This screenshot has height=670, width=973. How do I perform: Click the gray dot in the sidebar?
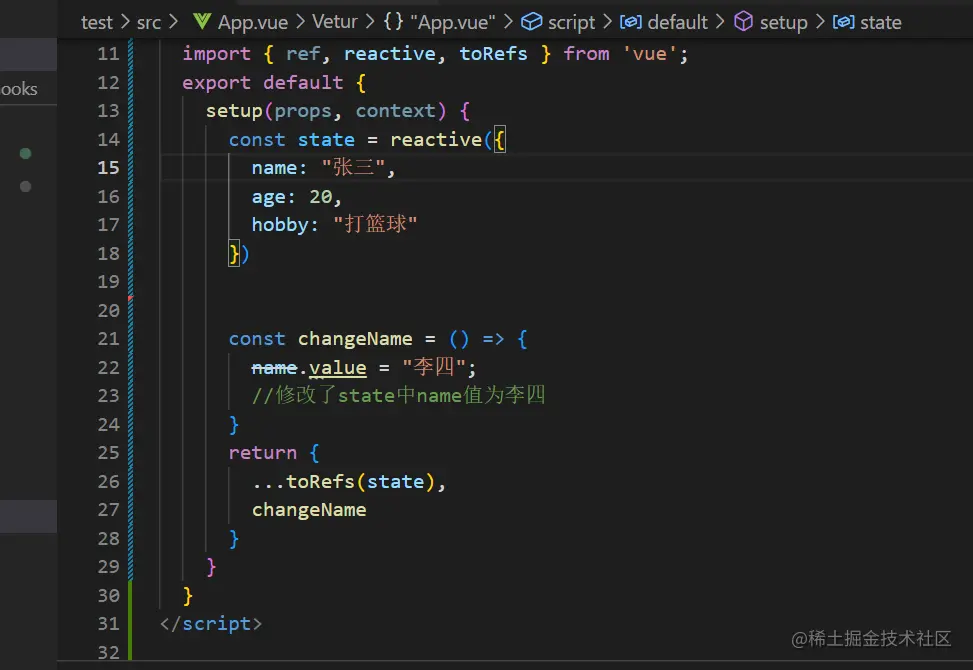pyautogui.click(x=25, y=186)
